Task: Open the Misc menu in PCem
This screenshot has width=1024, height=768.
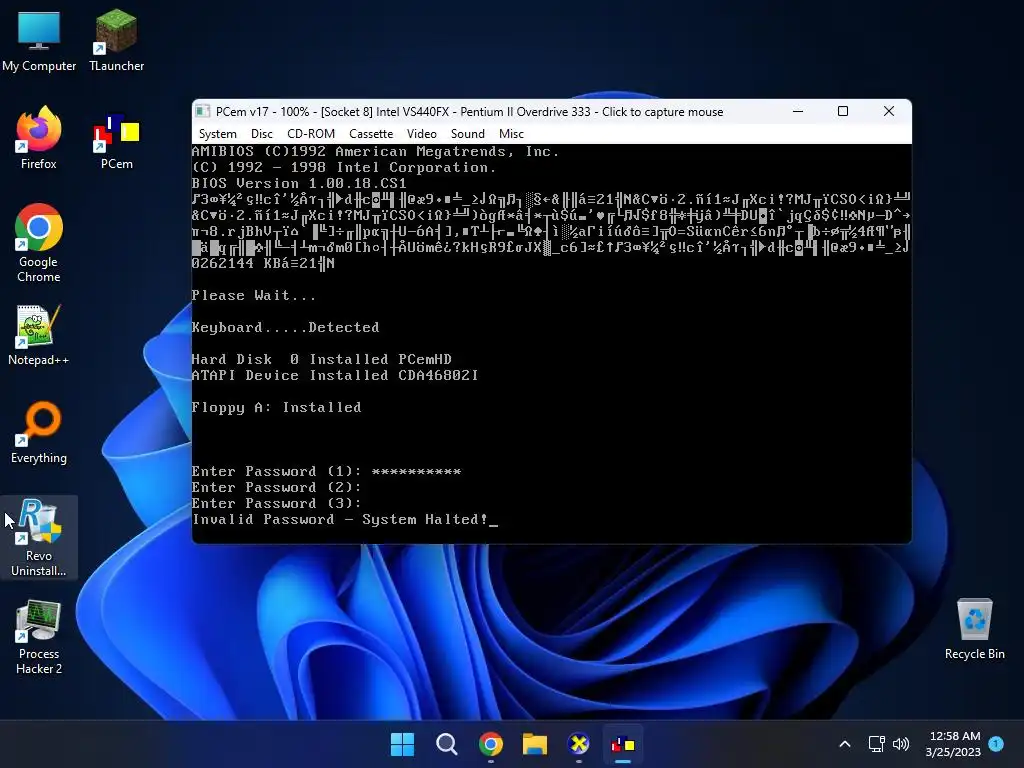Action: 511,134
